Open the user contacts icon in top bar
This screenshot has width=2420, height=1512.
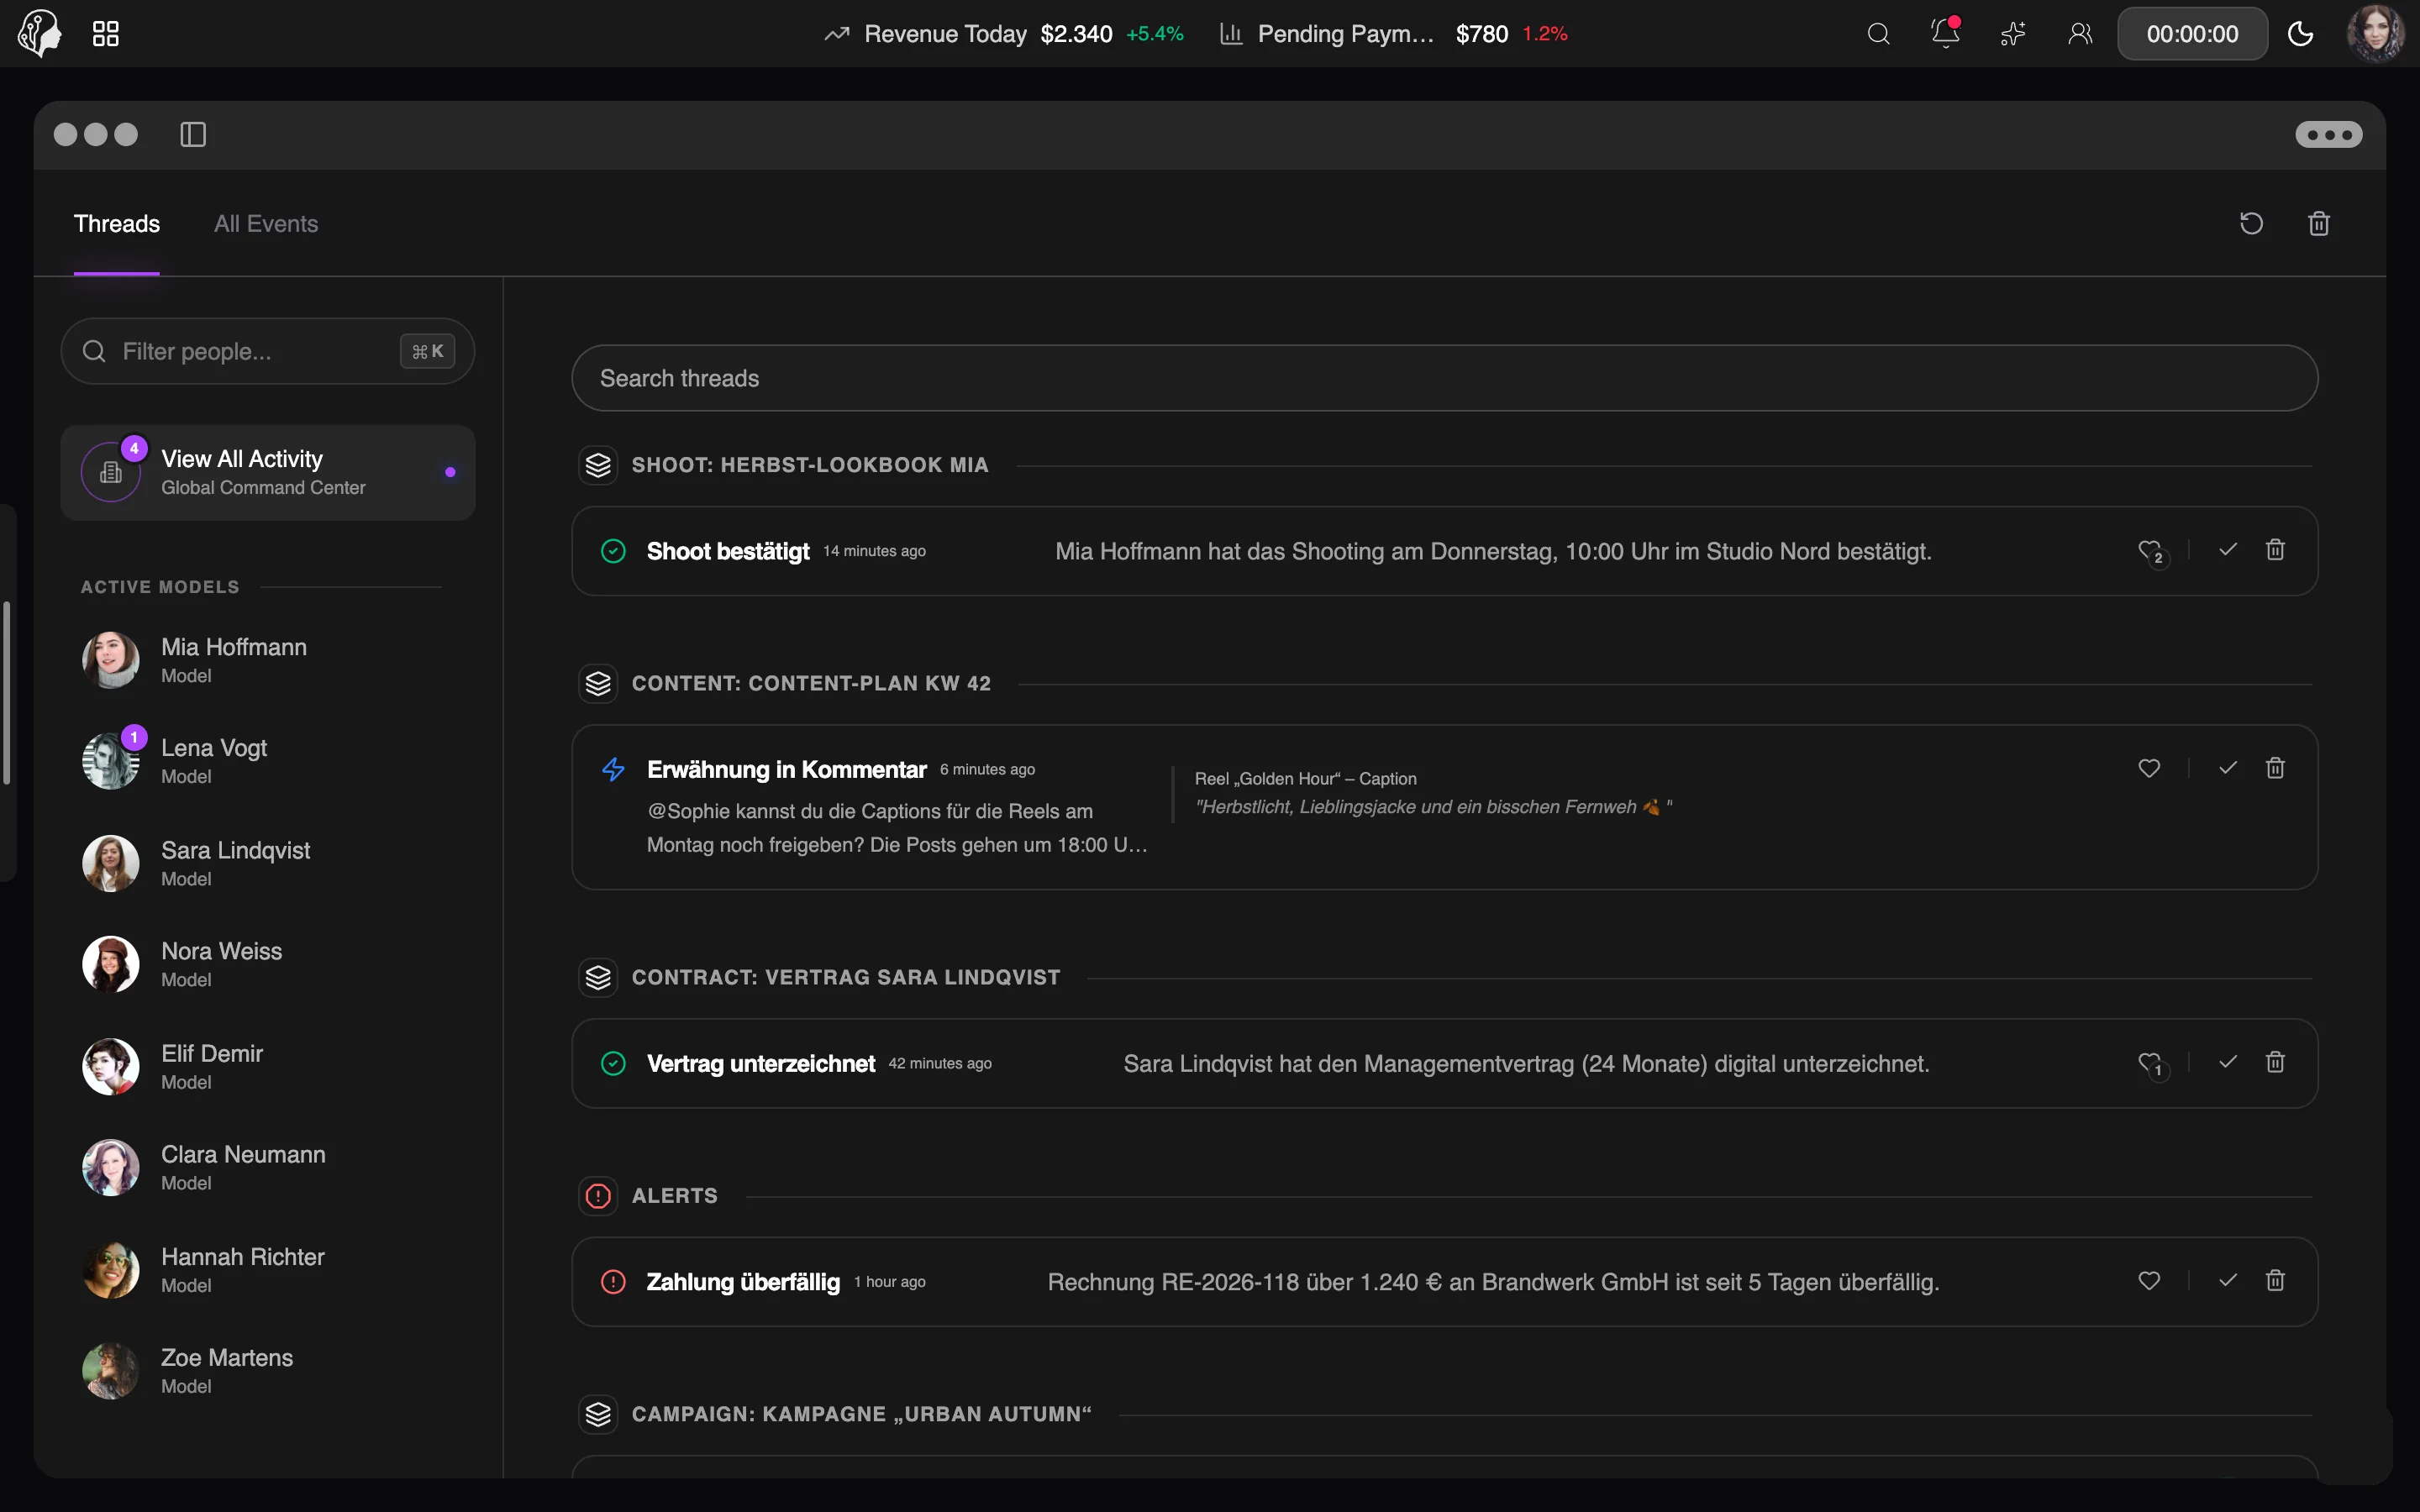2080,34
